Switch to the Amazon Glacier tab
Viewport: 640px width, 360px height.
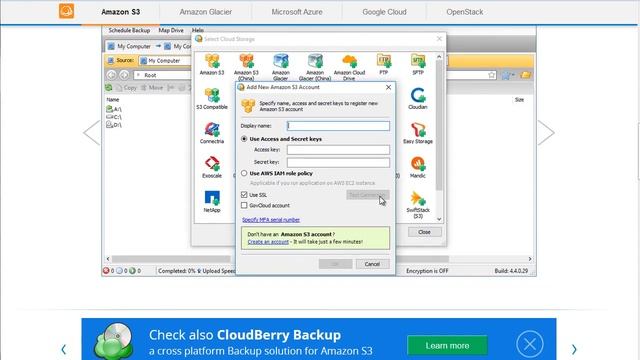point(206,12)
